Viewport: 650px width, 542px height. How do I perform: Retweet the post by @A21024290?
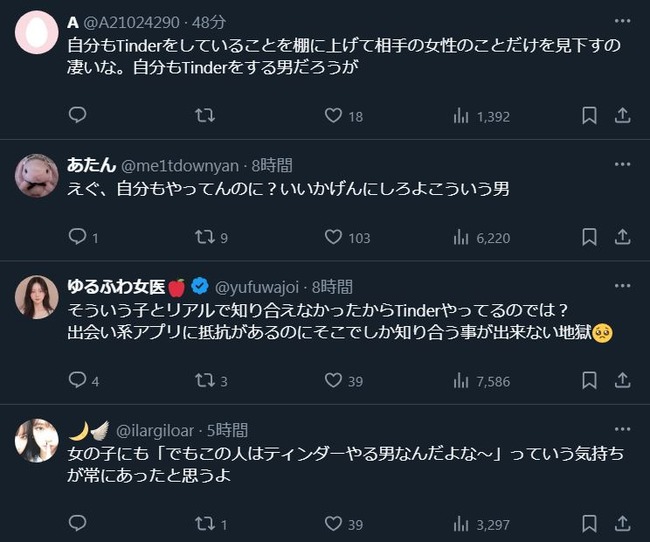pyautogui.click(x=205, y=116)
